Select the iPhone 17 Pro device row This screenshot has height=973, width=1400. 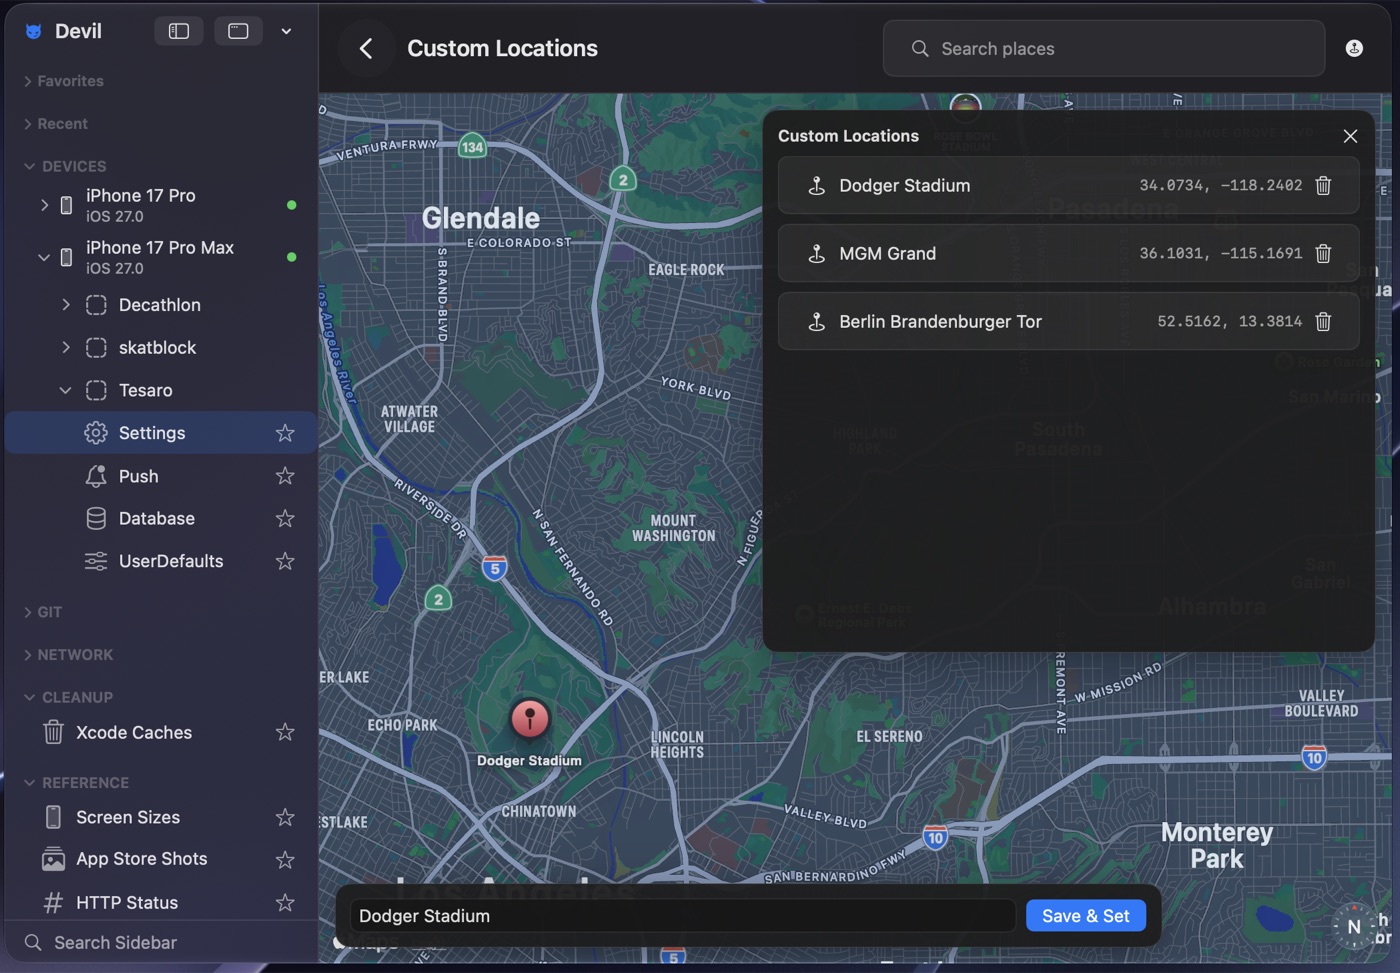160,205
